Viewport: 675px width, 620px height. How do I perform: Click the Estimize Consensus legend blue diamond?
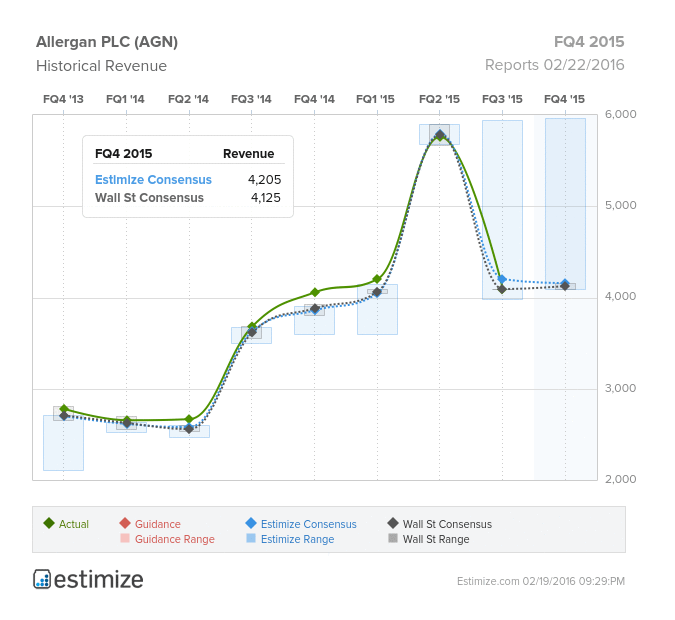click(251, 523)
